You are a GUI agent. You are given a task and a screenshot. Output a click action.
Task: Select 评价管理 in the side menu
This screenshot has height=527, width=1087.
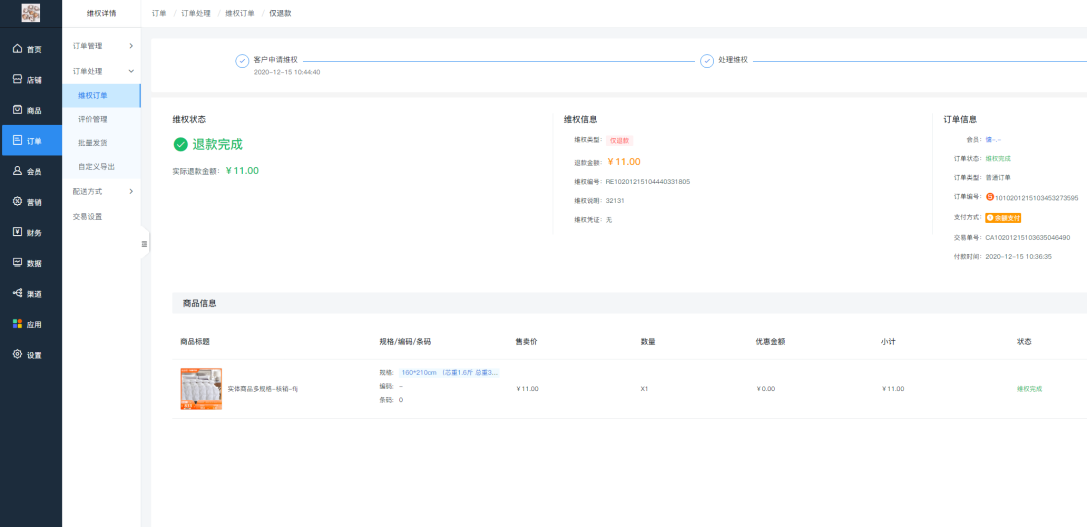[x=93, y=119]
